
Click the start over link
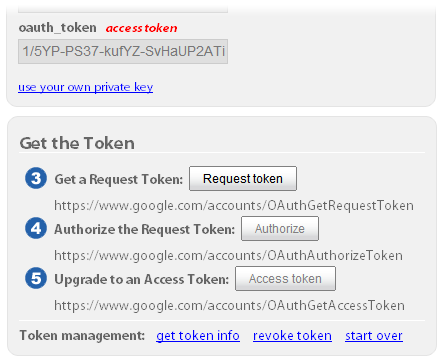[x=374, y=336]
